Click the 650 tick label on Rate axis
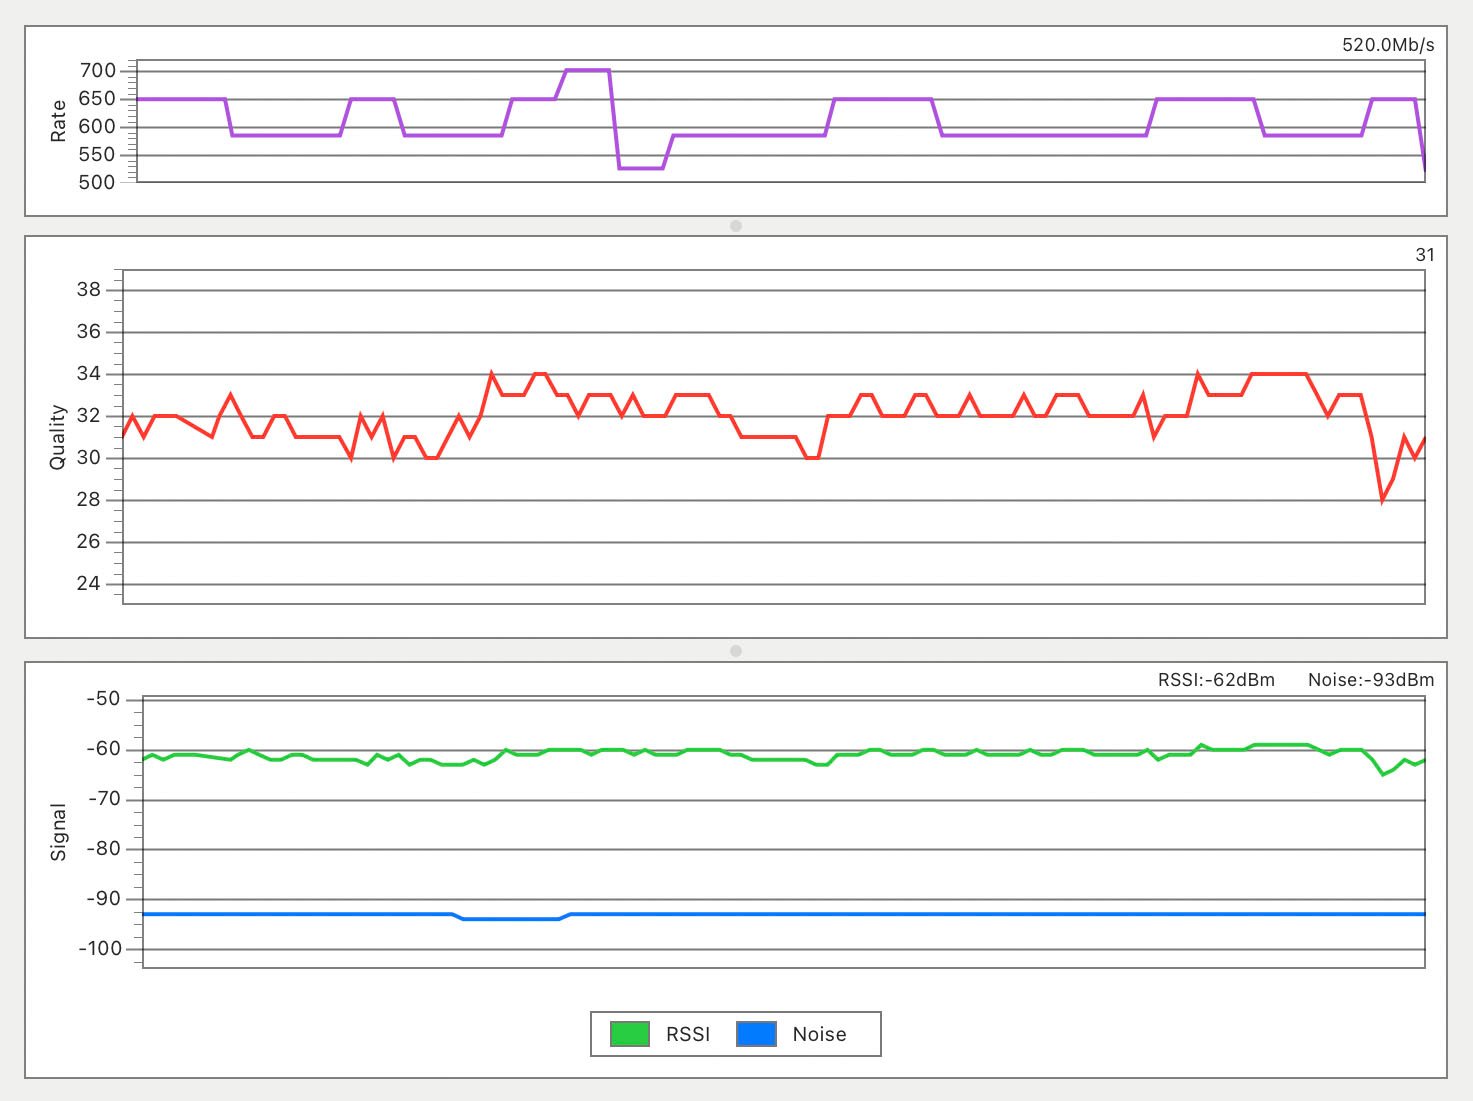 coord(97,99)
